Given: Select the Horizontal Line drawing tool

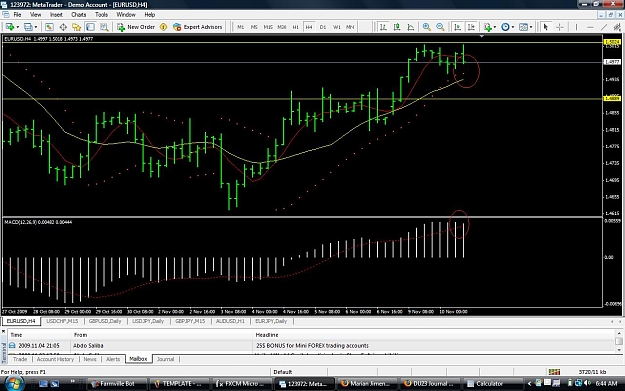Looking at the screenshot, I should (590, 27).
